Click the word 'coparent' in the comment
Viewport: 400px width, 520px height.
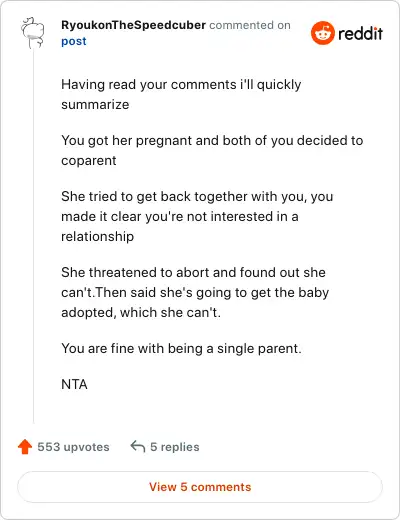89,161
